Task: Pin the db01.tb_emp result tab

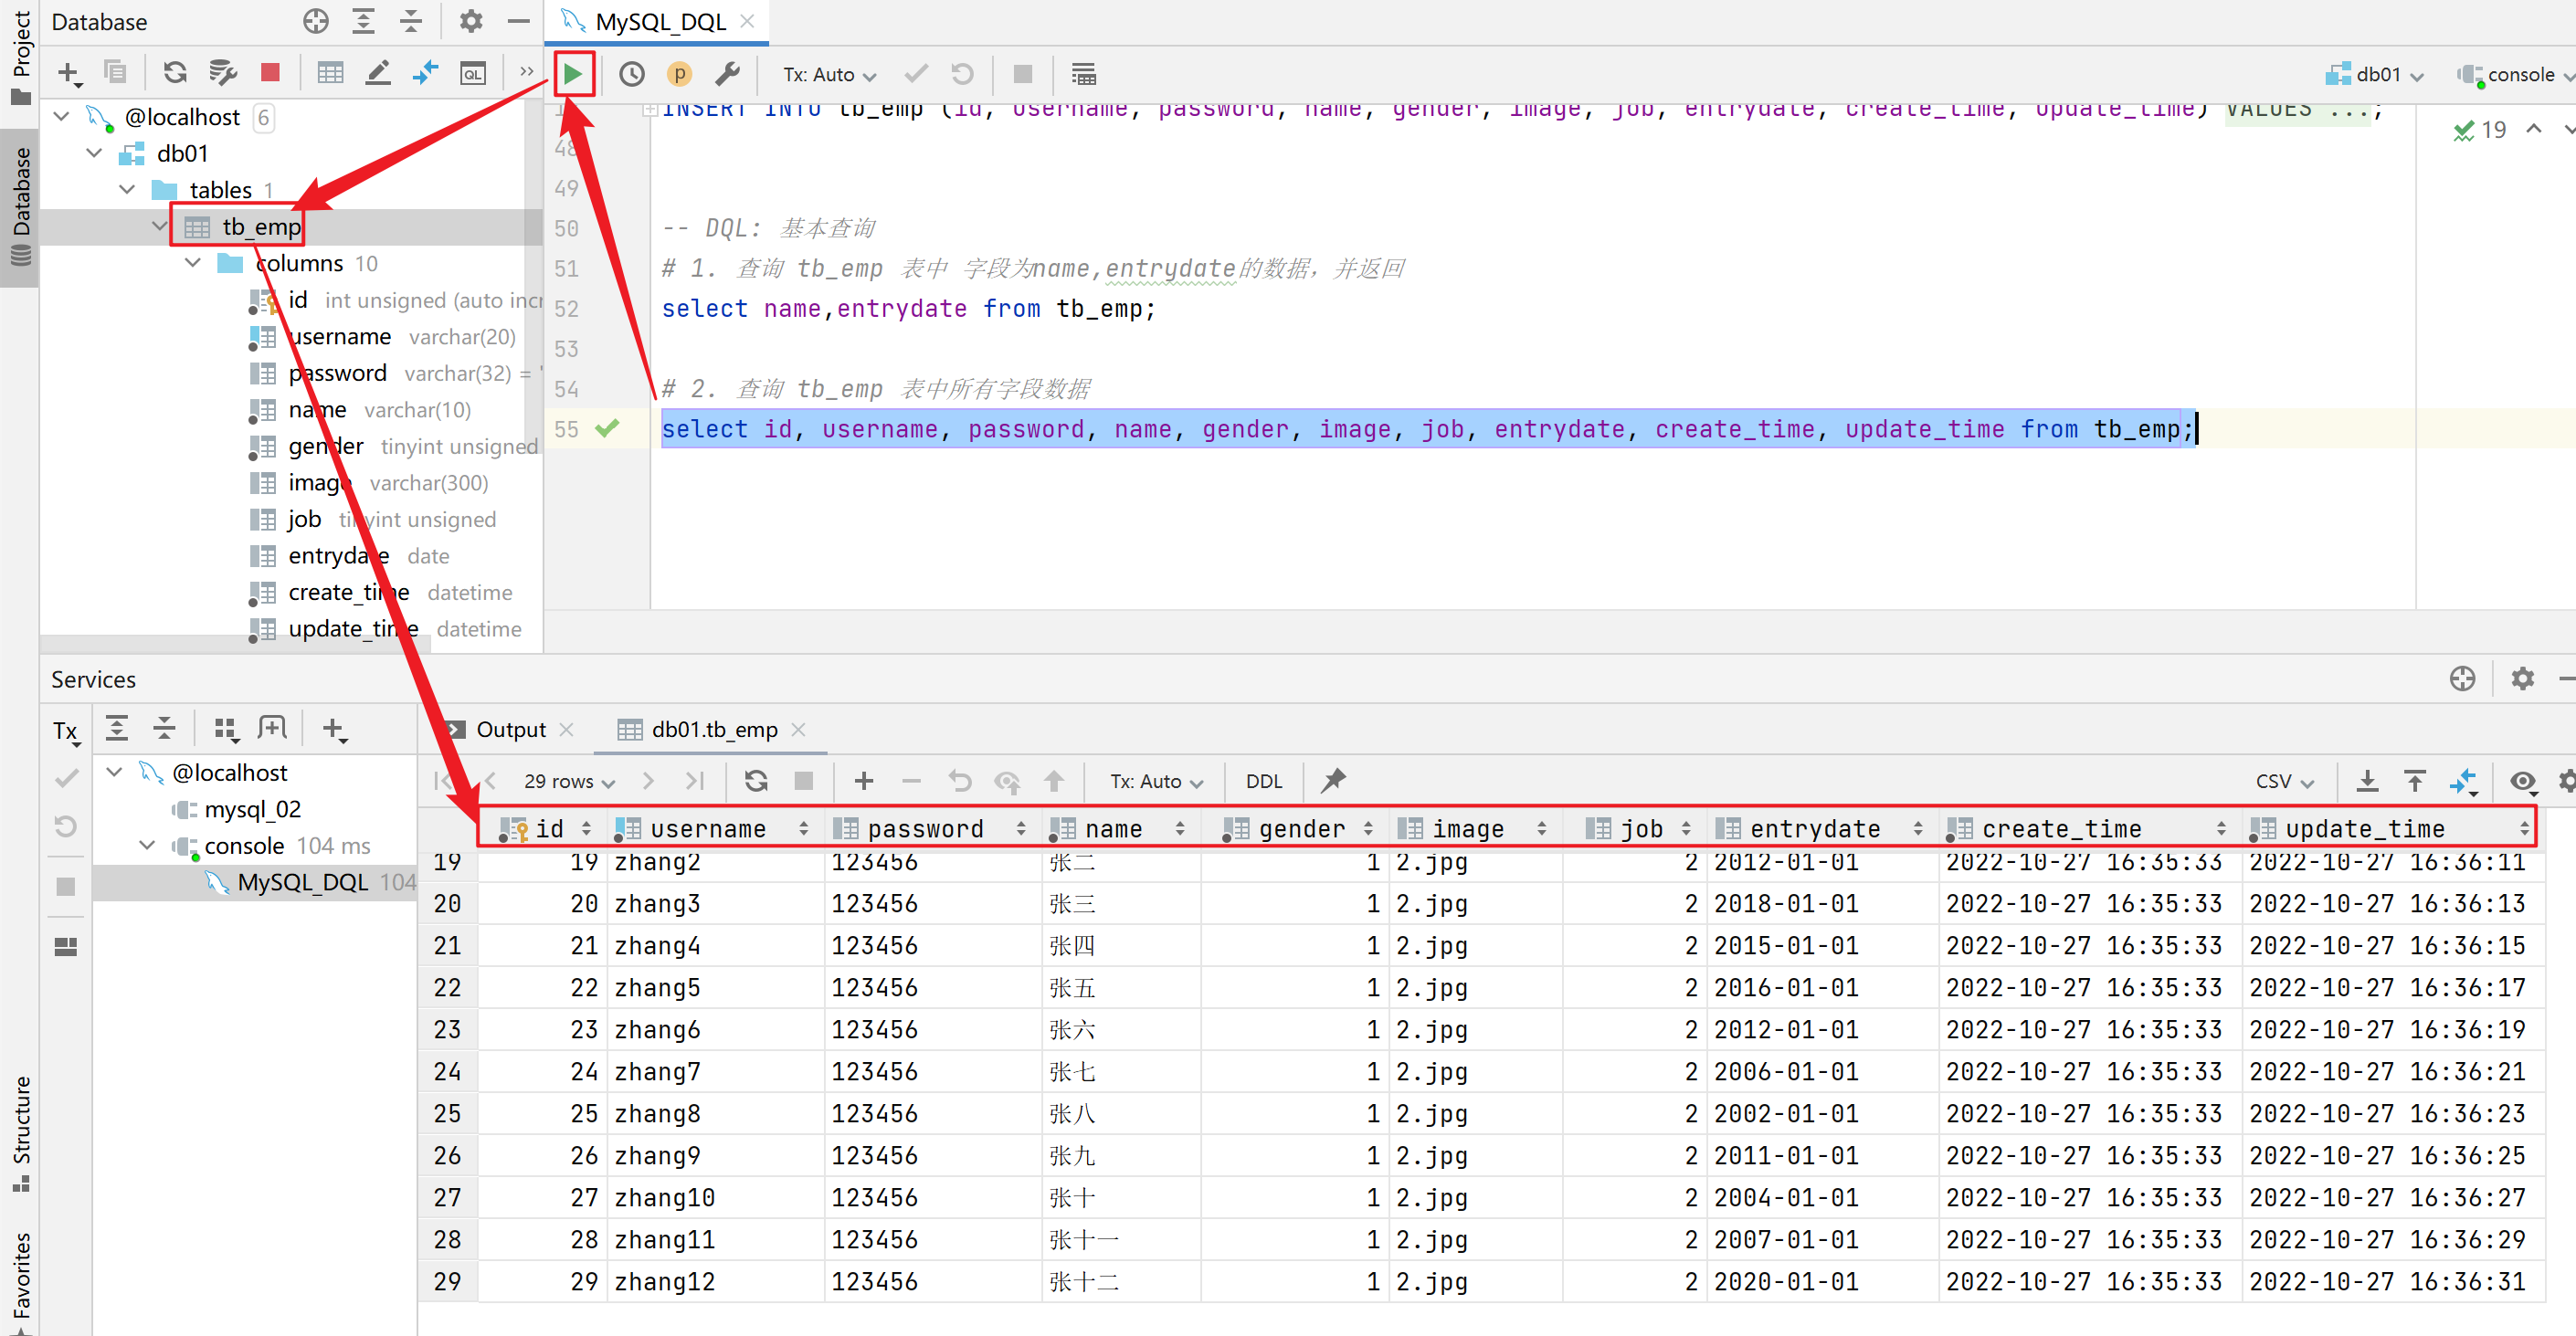Action: pyautogui.click(x=1333, y=781)
